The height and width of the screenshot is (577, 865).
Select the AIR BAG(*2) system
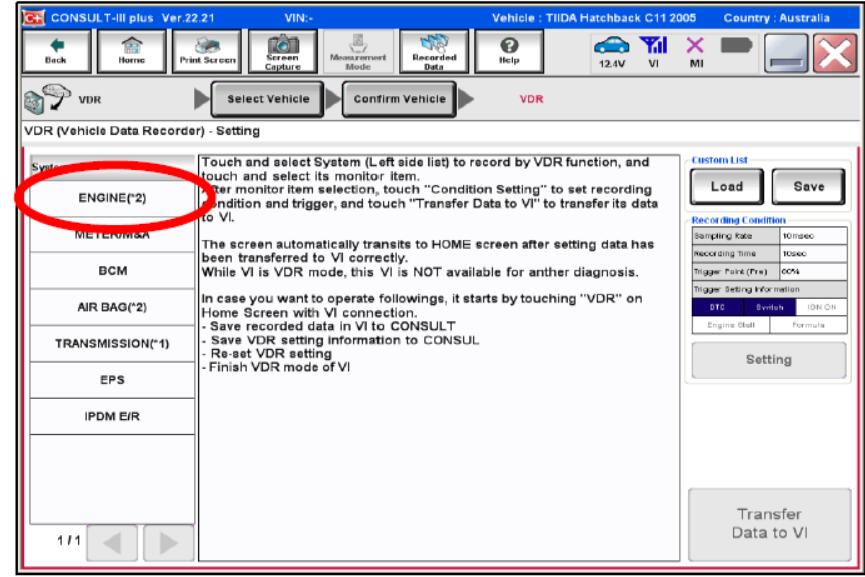(x=112, y=307)
